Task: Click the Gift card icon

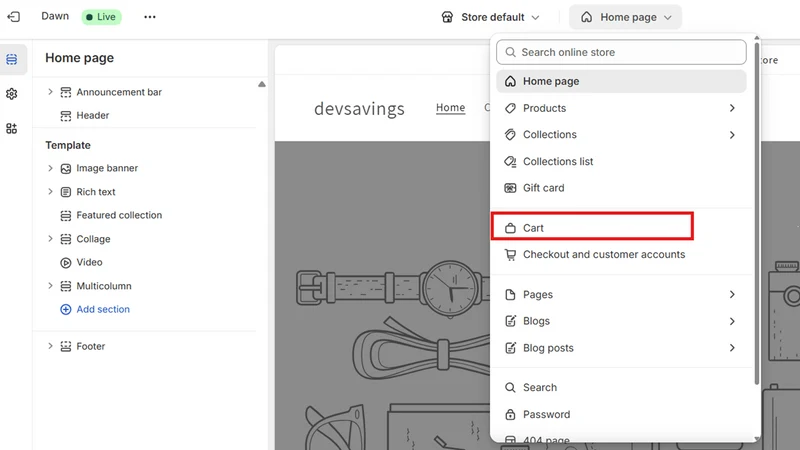Action: [510, 188]
